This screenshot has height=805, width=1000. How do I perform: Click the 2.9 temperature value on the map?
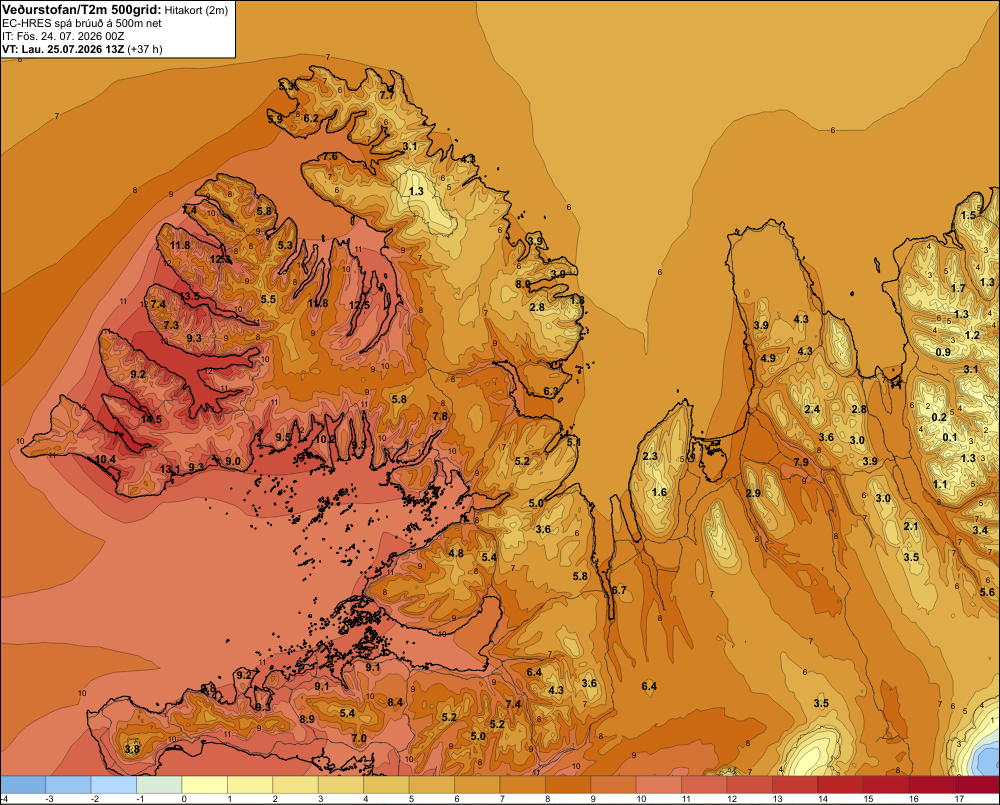(753, 493)
